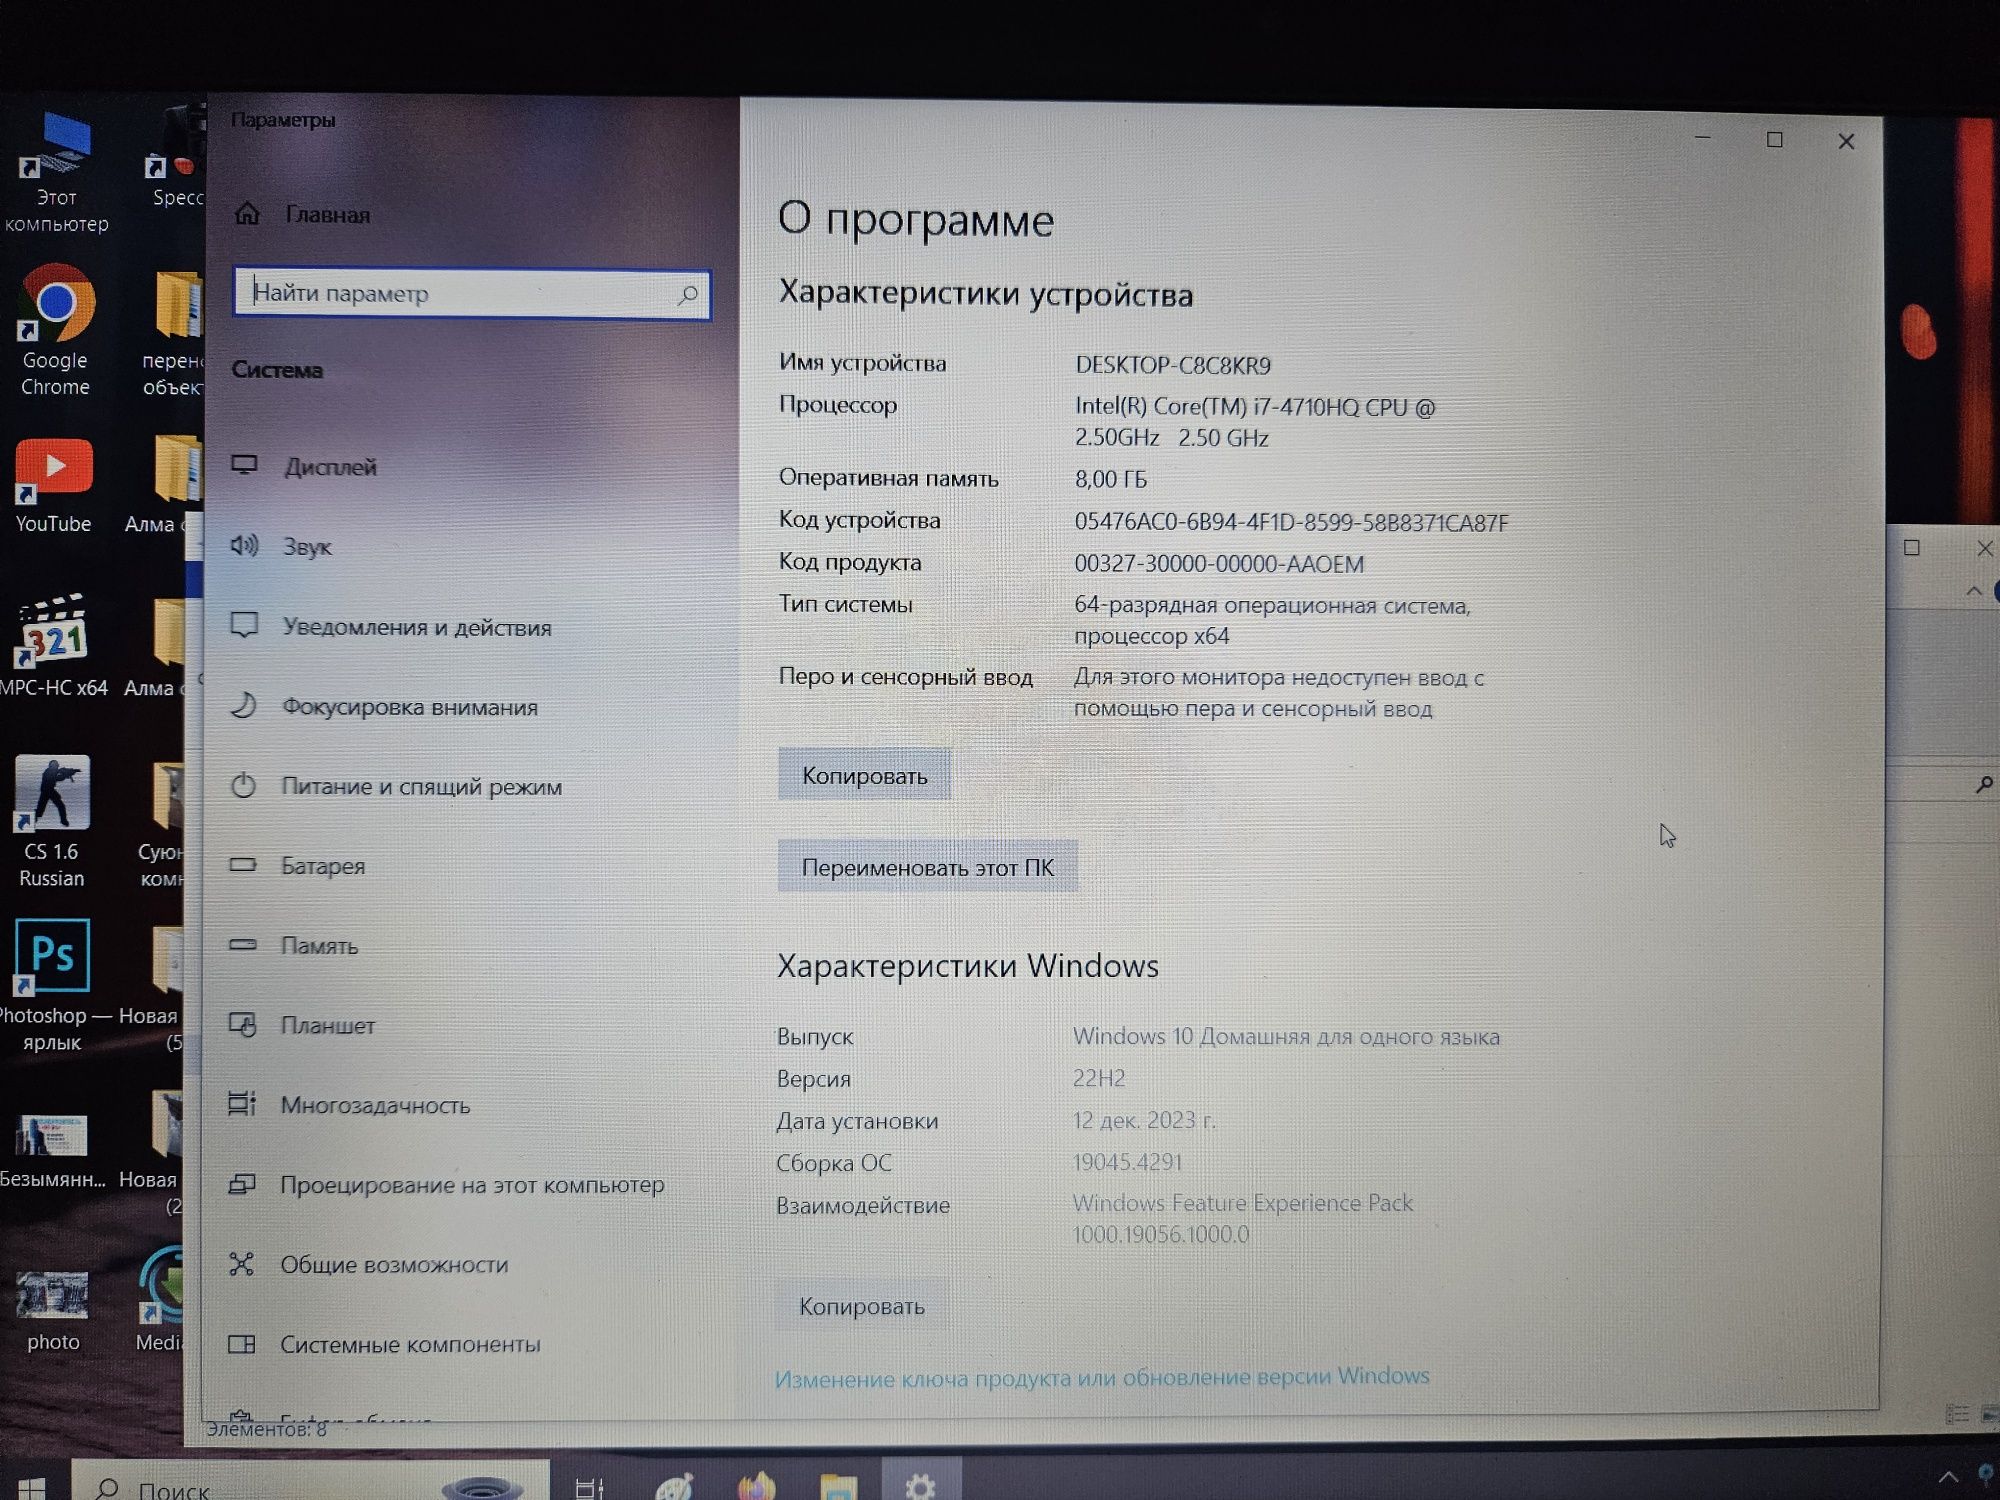
Task: Select Найти параметр search field
Action: (x=466, y=293)
